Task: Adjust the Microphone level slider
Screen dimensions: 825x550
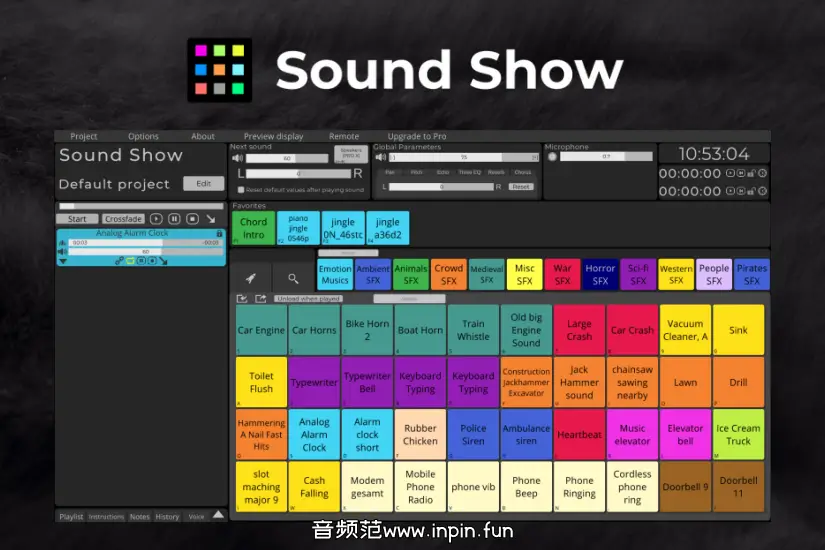Action: (606, 156)
